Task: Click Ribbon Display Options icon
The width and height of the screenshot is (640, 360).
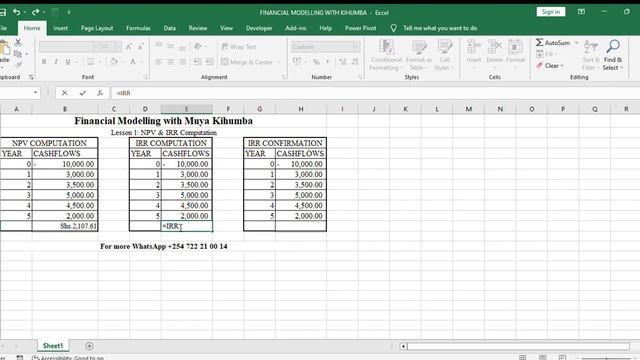Action: click(x=581, y=12)
